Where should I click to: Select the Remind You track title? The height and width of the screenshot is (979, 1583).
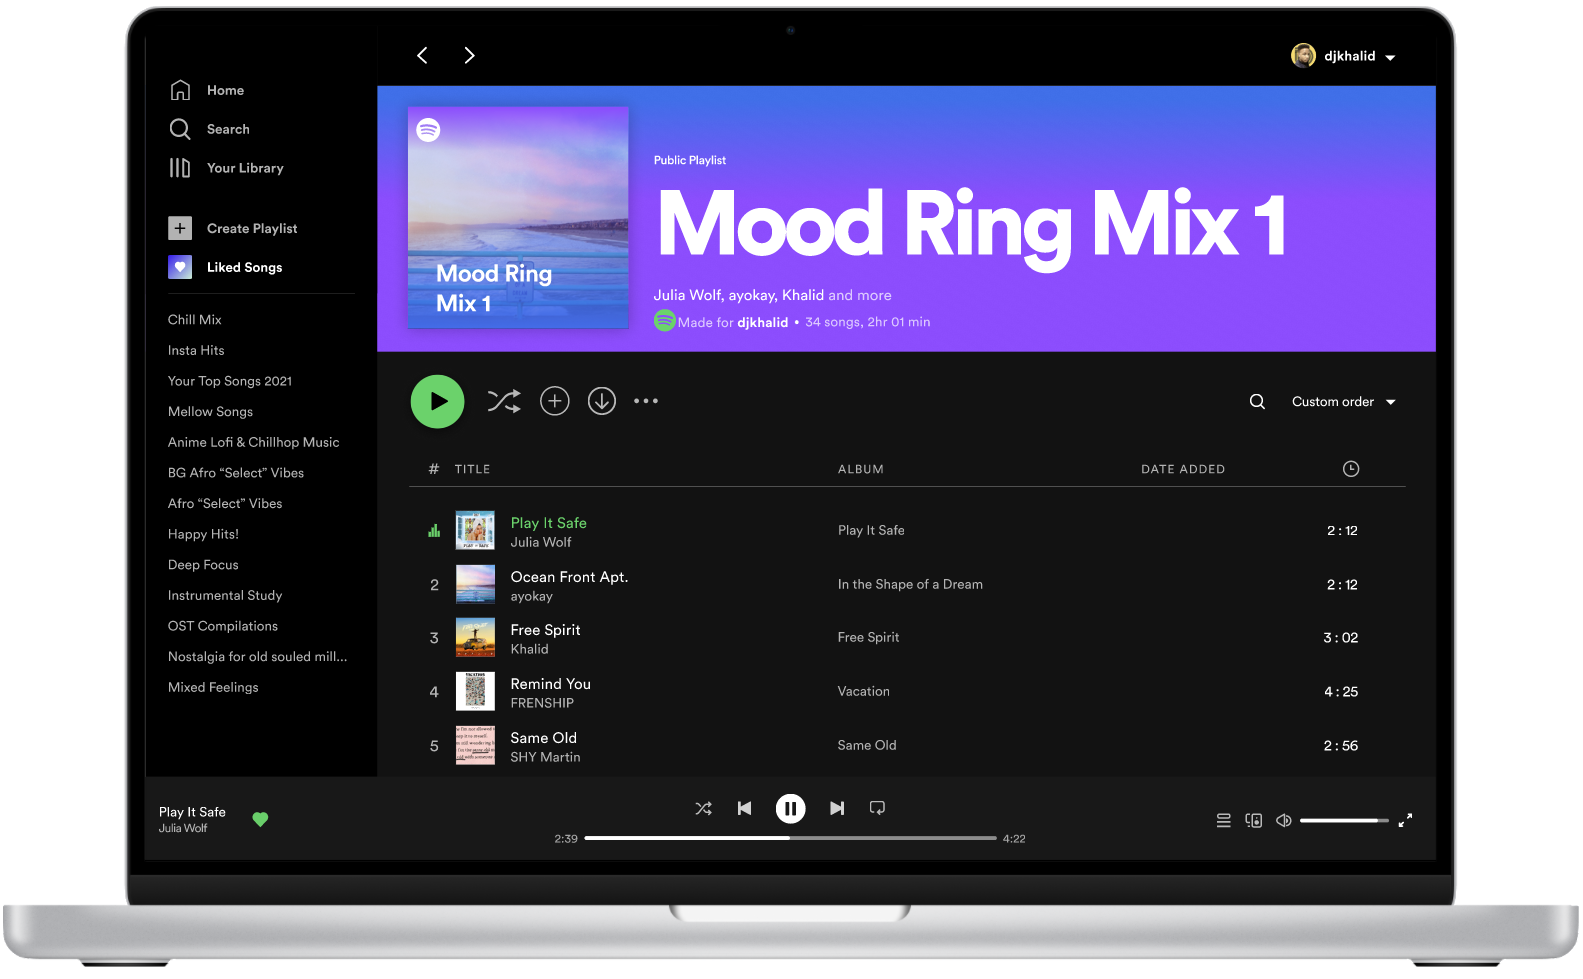coord(550,684)
